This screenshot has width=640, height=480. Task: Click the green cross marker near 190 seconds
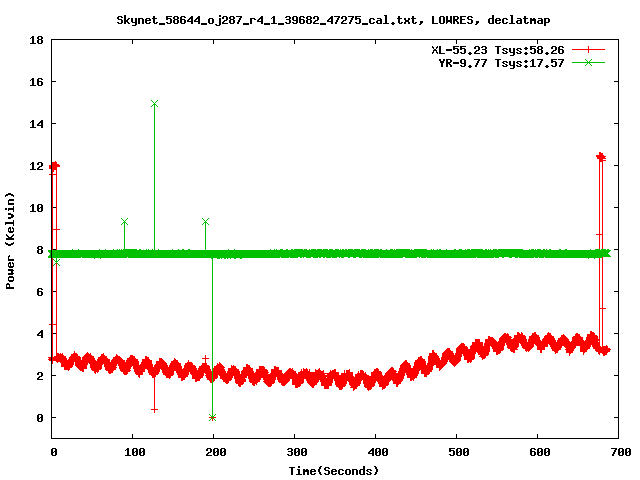tap(205, 222)
